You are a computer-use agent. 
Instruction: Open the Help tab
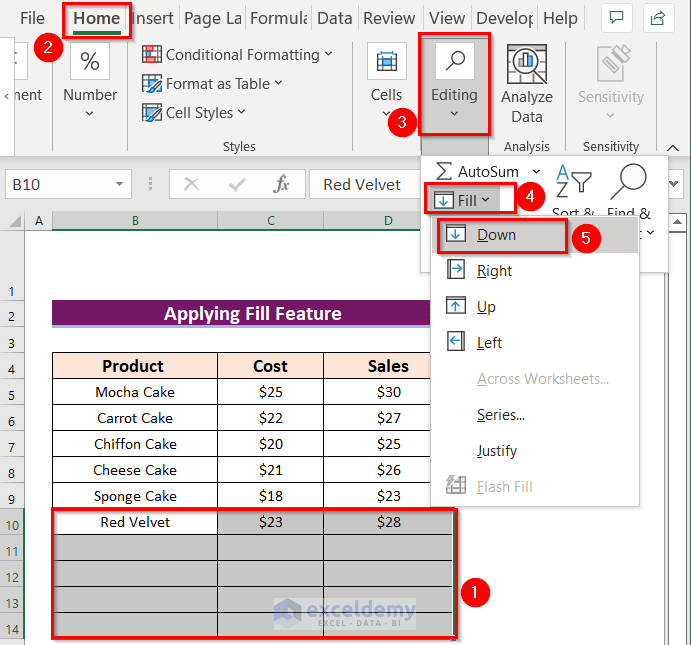click(x=560, y=18)
